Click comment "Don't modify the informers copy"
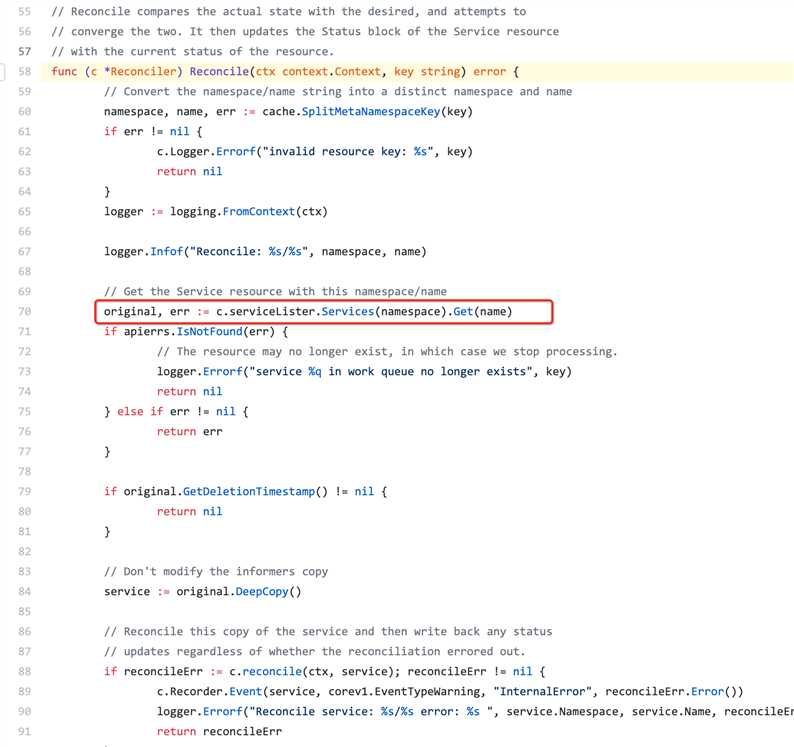The height and width of the screenshot is (747, 794). tap(216, 572)
